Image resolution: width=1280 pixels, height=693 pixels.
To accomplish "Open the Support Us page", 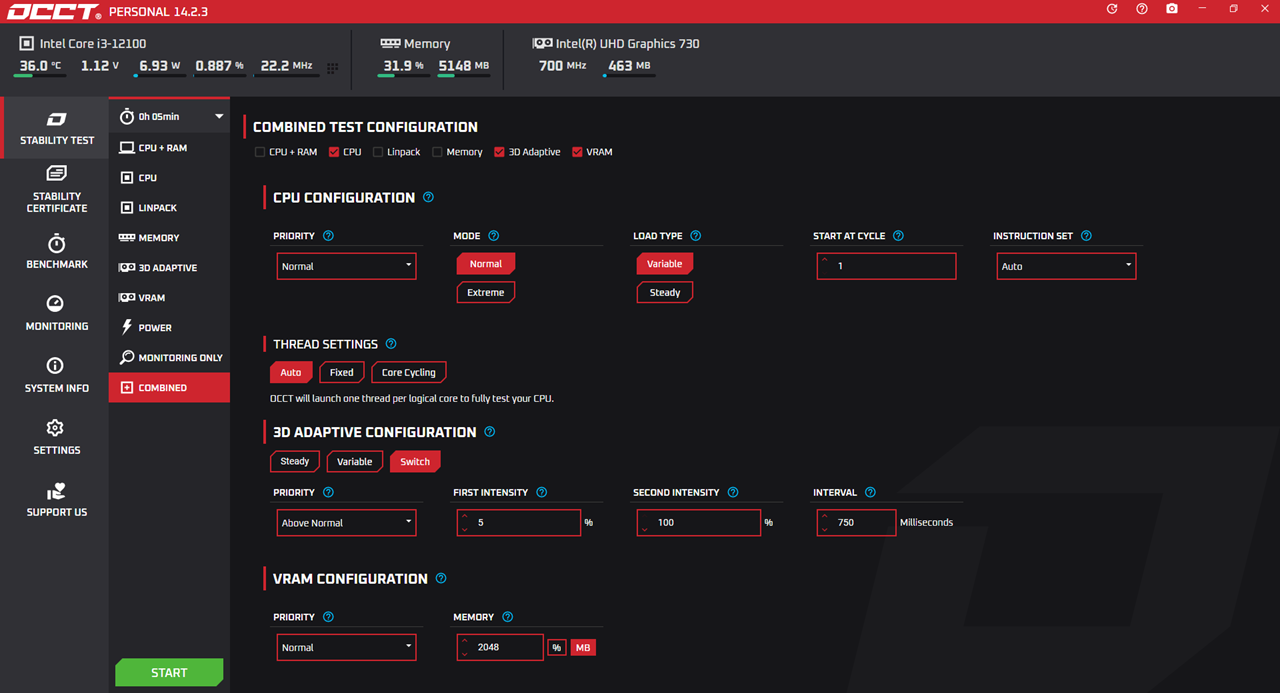I will (x=57, y=500).
